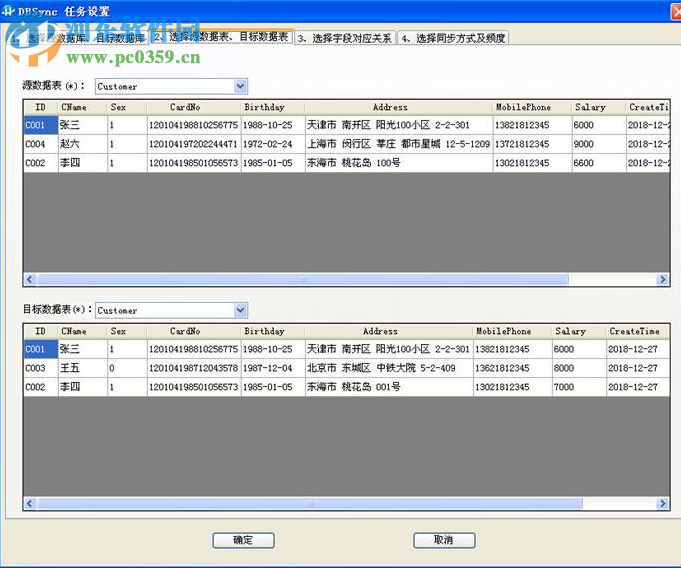
Task: Click target grid scrollbar left arrow
Action: pyautogui.click(x=30, y=503)
